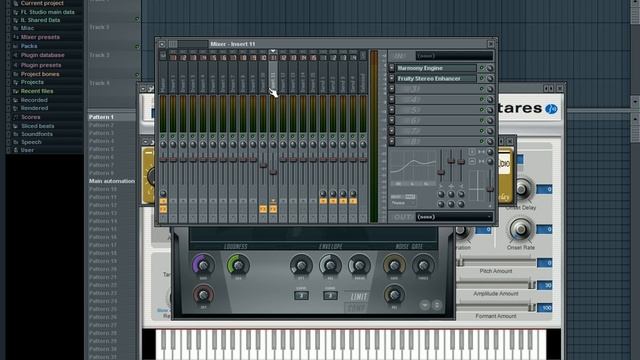Click the Sliced beats folder icon
Screen dimensions: 640x360
tap(16, 126)
